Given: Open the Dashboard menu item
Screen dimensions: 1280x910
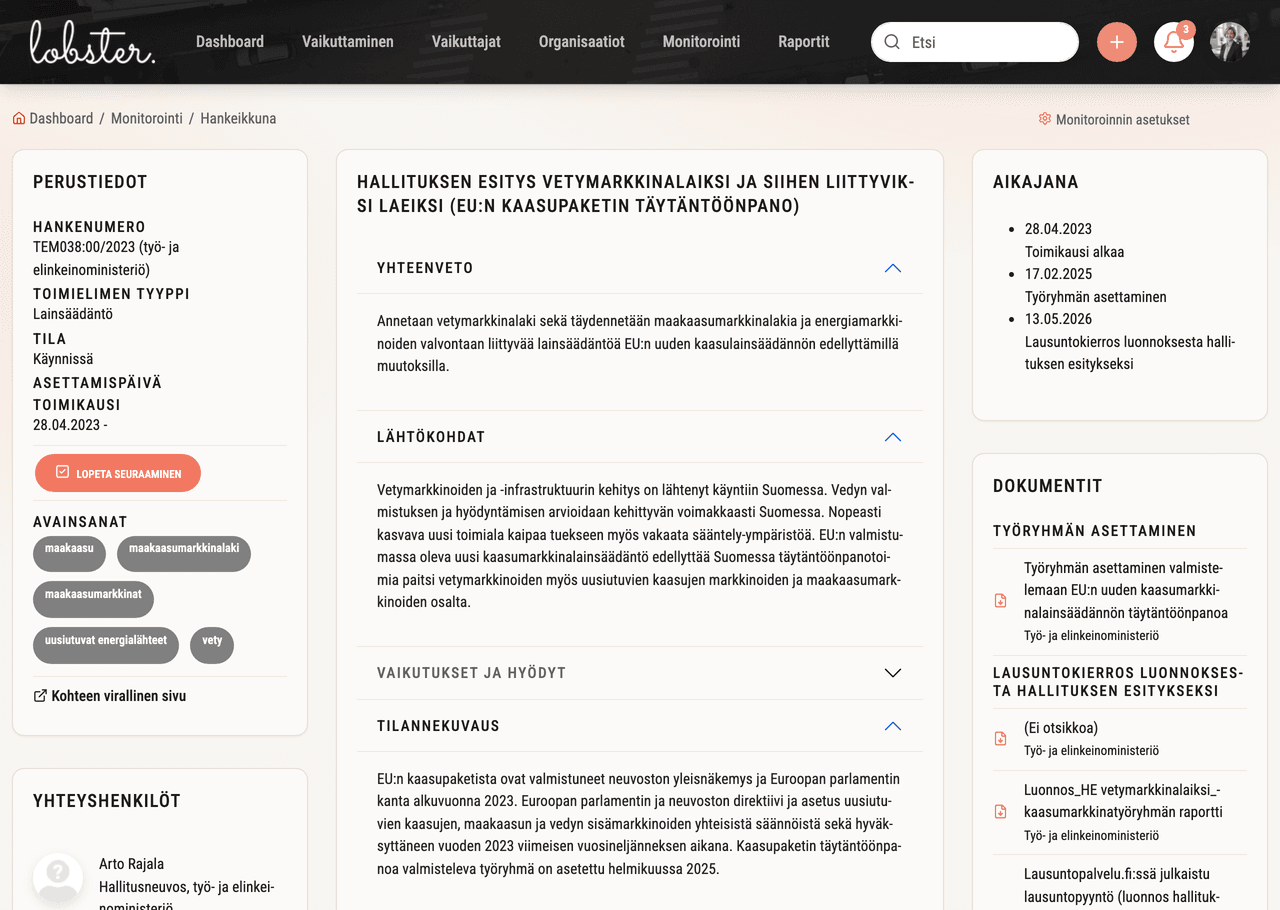Looking at the screenshot, I should coord(230,42).
